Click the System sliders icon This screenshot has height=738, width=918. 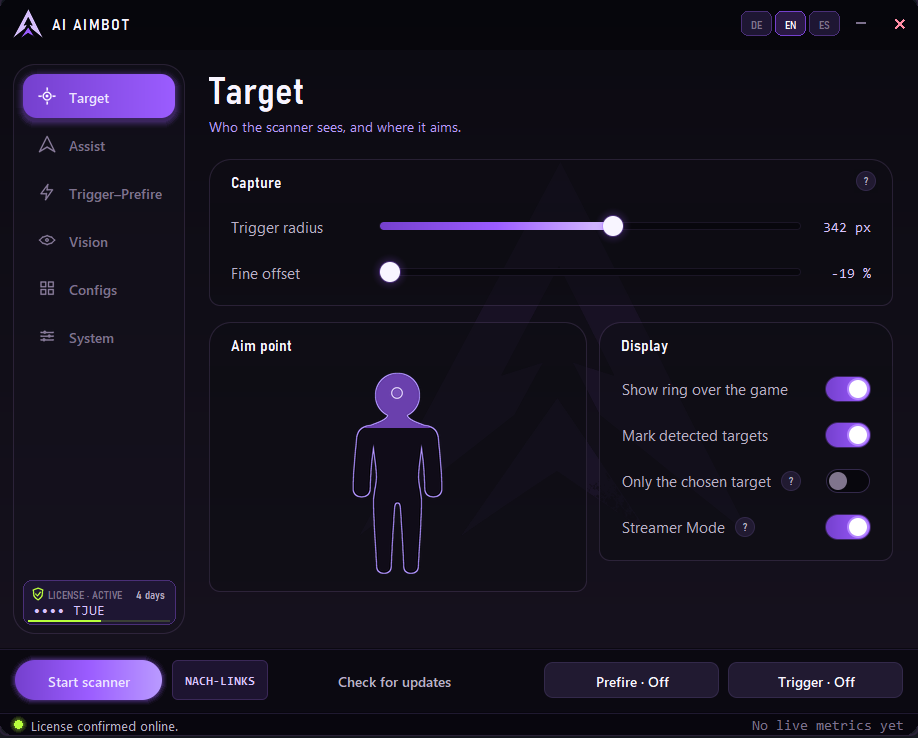pos(47,337)
